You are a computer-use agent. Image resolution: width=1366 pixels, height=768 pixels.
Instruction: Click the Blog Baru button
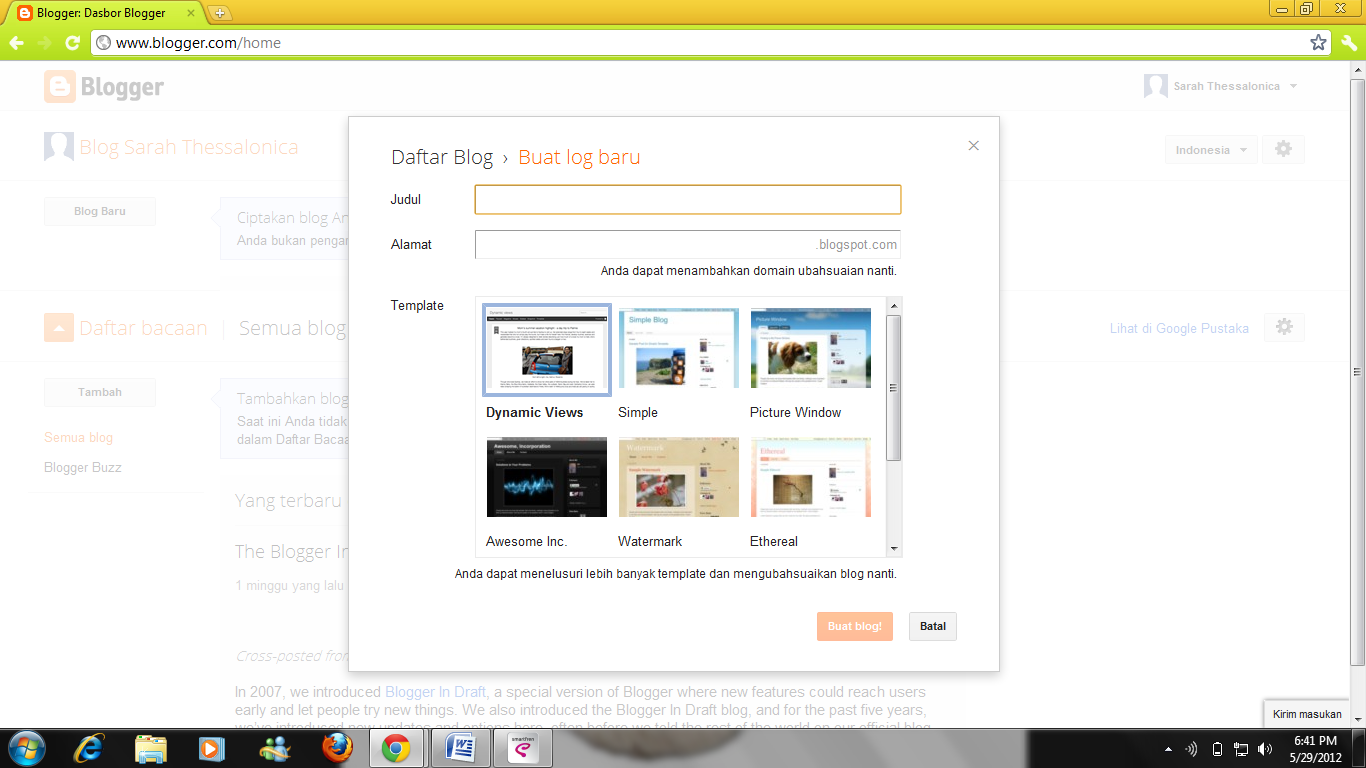100,211
